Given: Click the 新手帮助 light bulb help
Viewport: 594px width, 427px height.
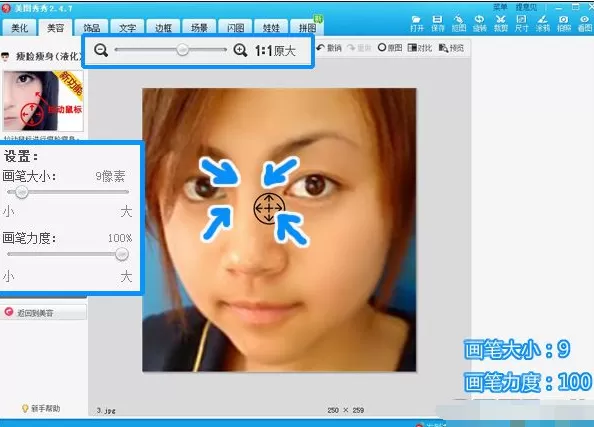Looking at the screenshot, I should (x=41, y=408).
